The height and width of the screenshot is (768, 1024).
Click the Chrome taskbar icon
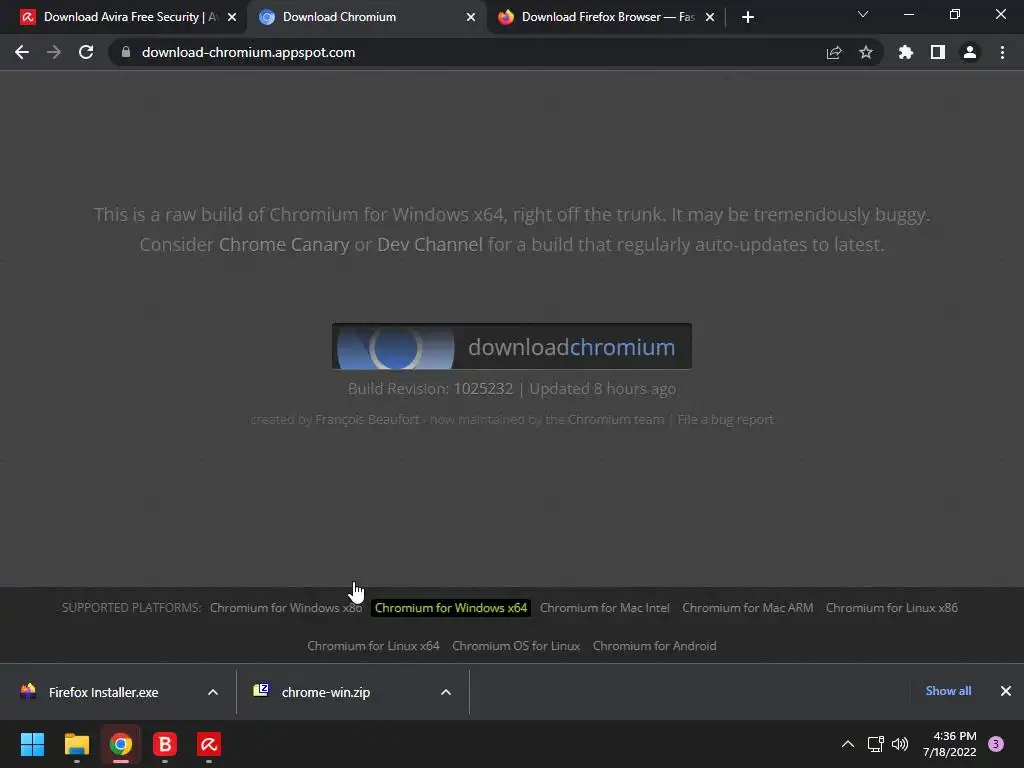121,744
